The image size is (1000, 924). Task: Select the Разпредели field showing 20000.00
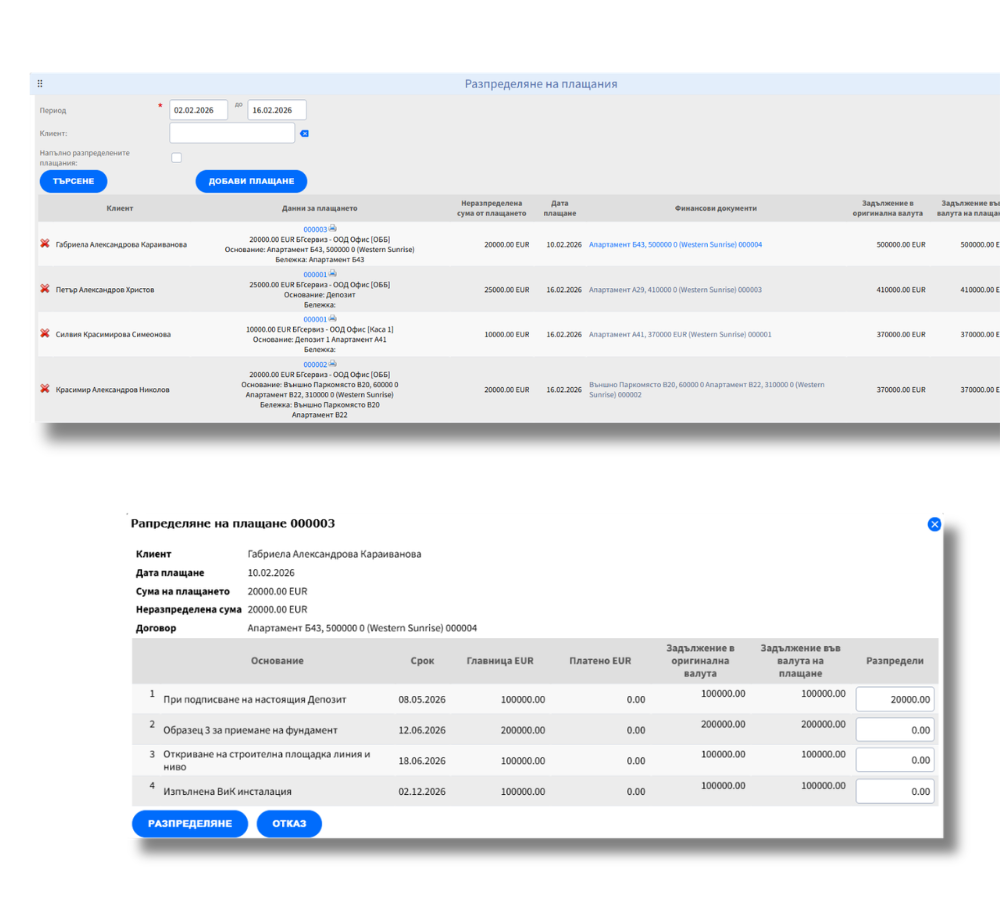point(895,700)
